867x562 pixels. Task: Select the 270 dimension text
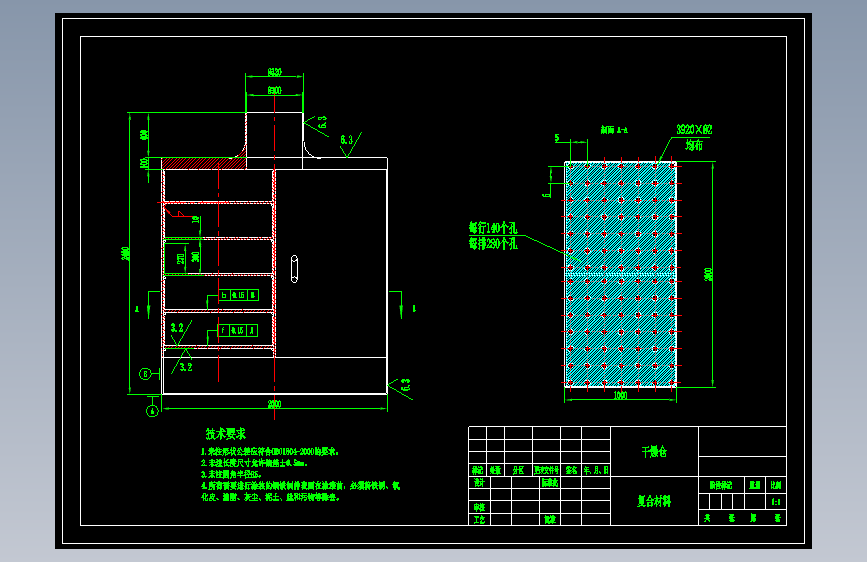pos(181,258)
